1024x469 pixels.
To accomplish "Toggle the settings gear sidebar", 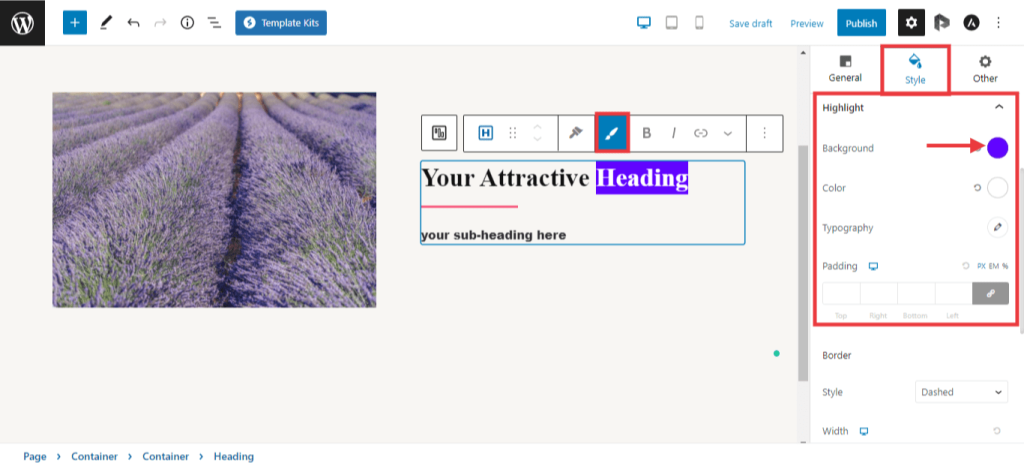I will tap(911, 22).
